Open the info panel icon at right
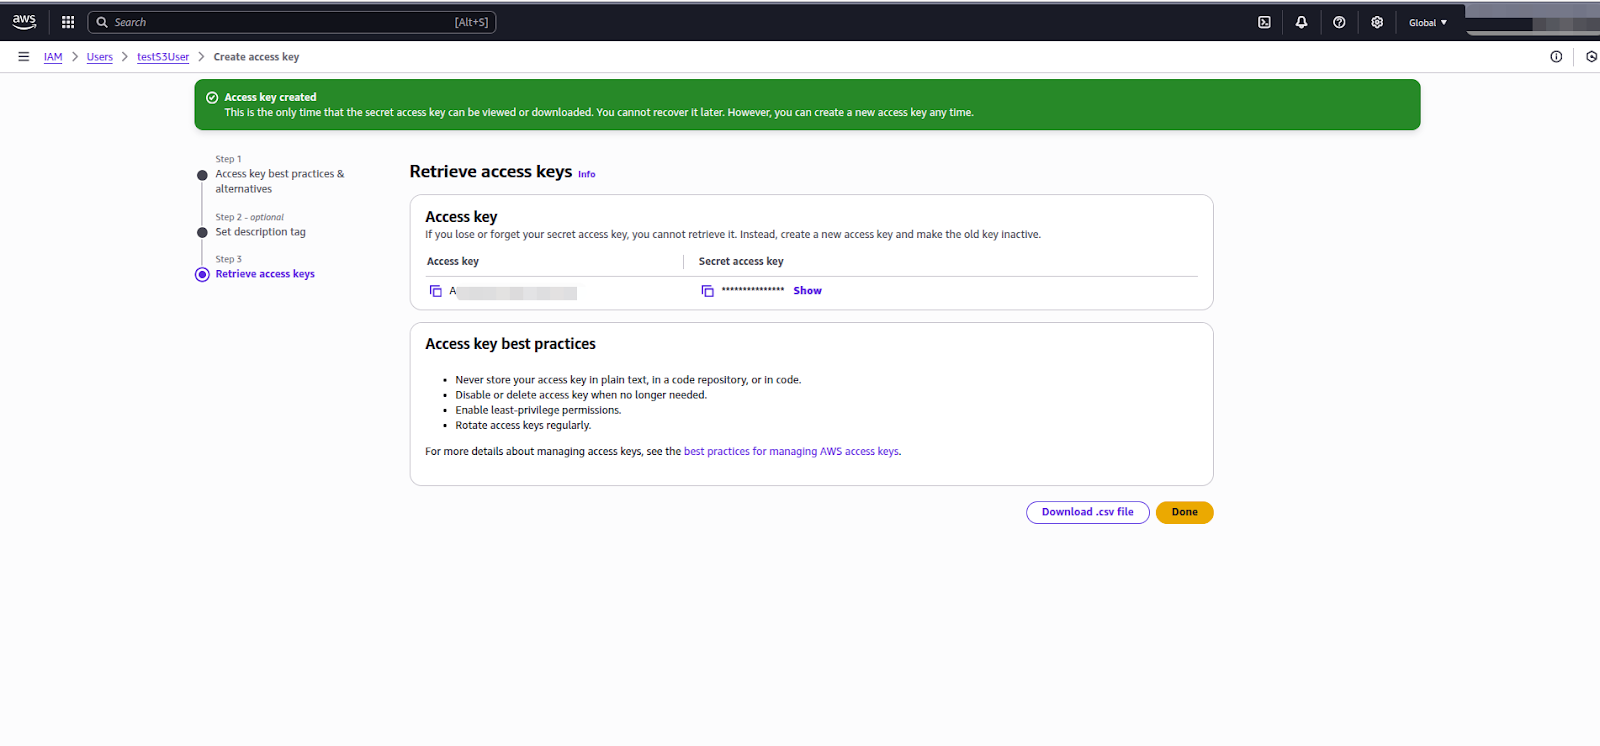The image size is (1600, 746). pyautogui.click(x=1556, y=57)
